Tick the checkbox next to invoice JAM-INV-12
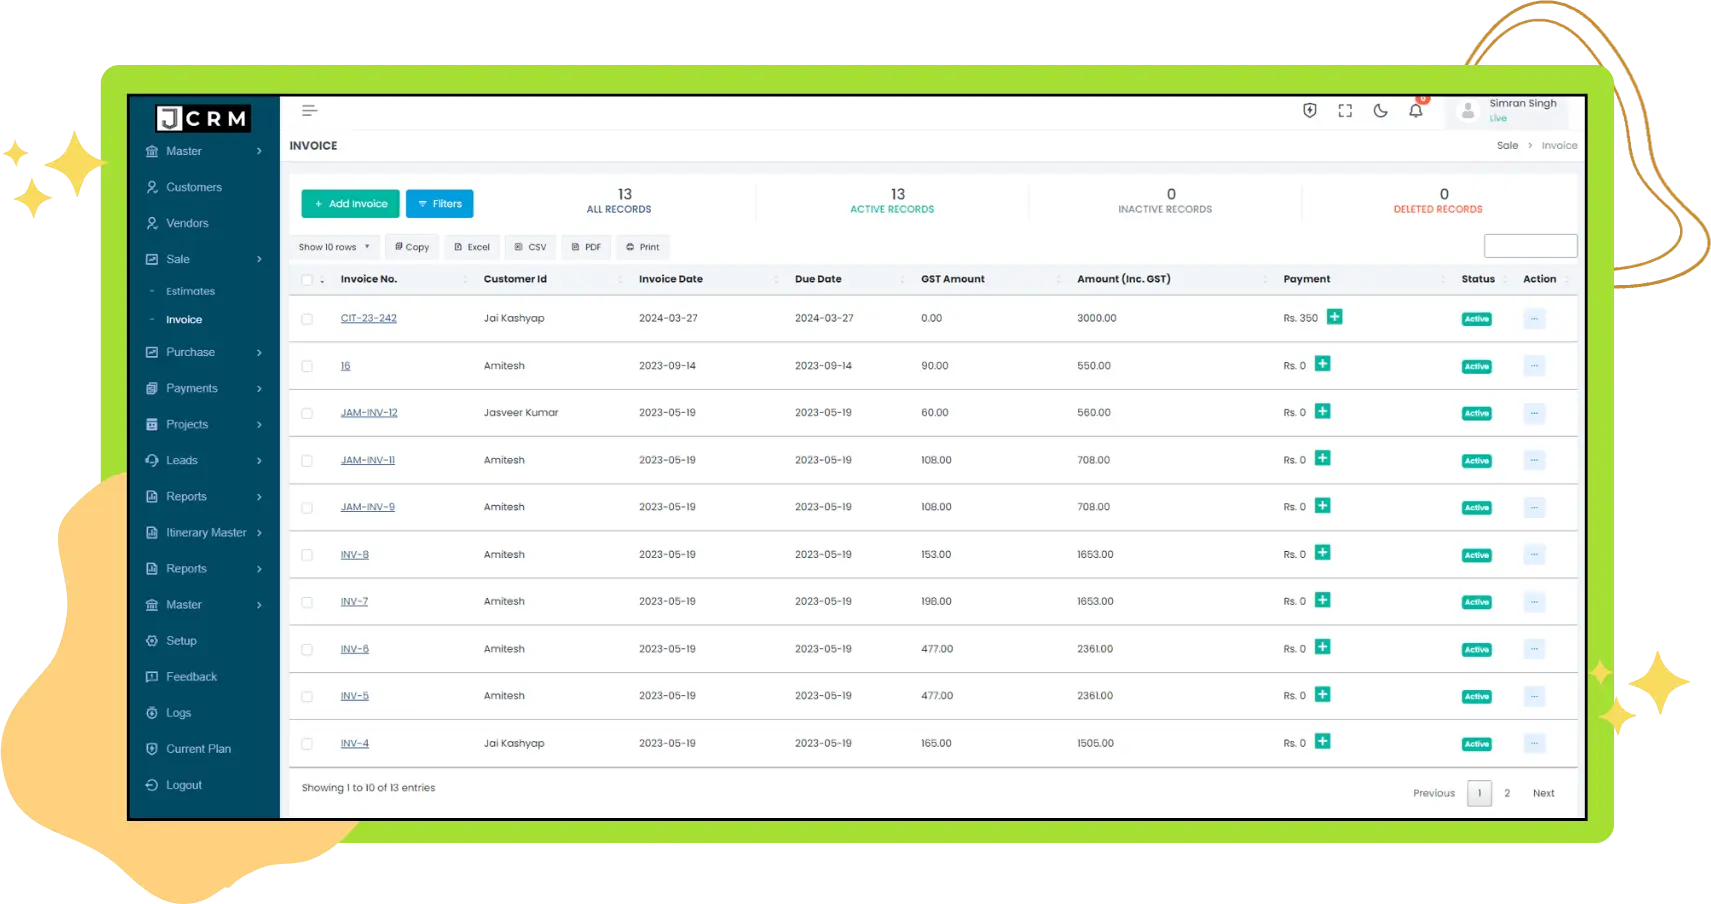This screenshot has height=904, width=1711. click(x=307, y=412)
